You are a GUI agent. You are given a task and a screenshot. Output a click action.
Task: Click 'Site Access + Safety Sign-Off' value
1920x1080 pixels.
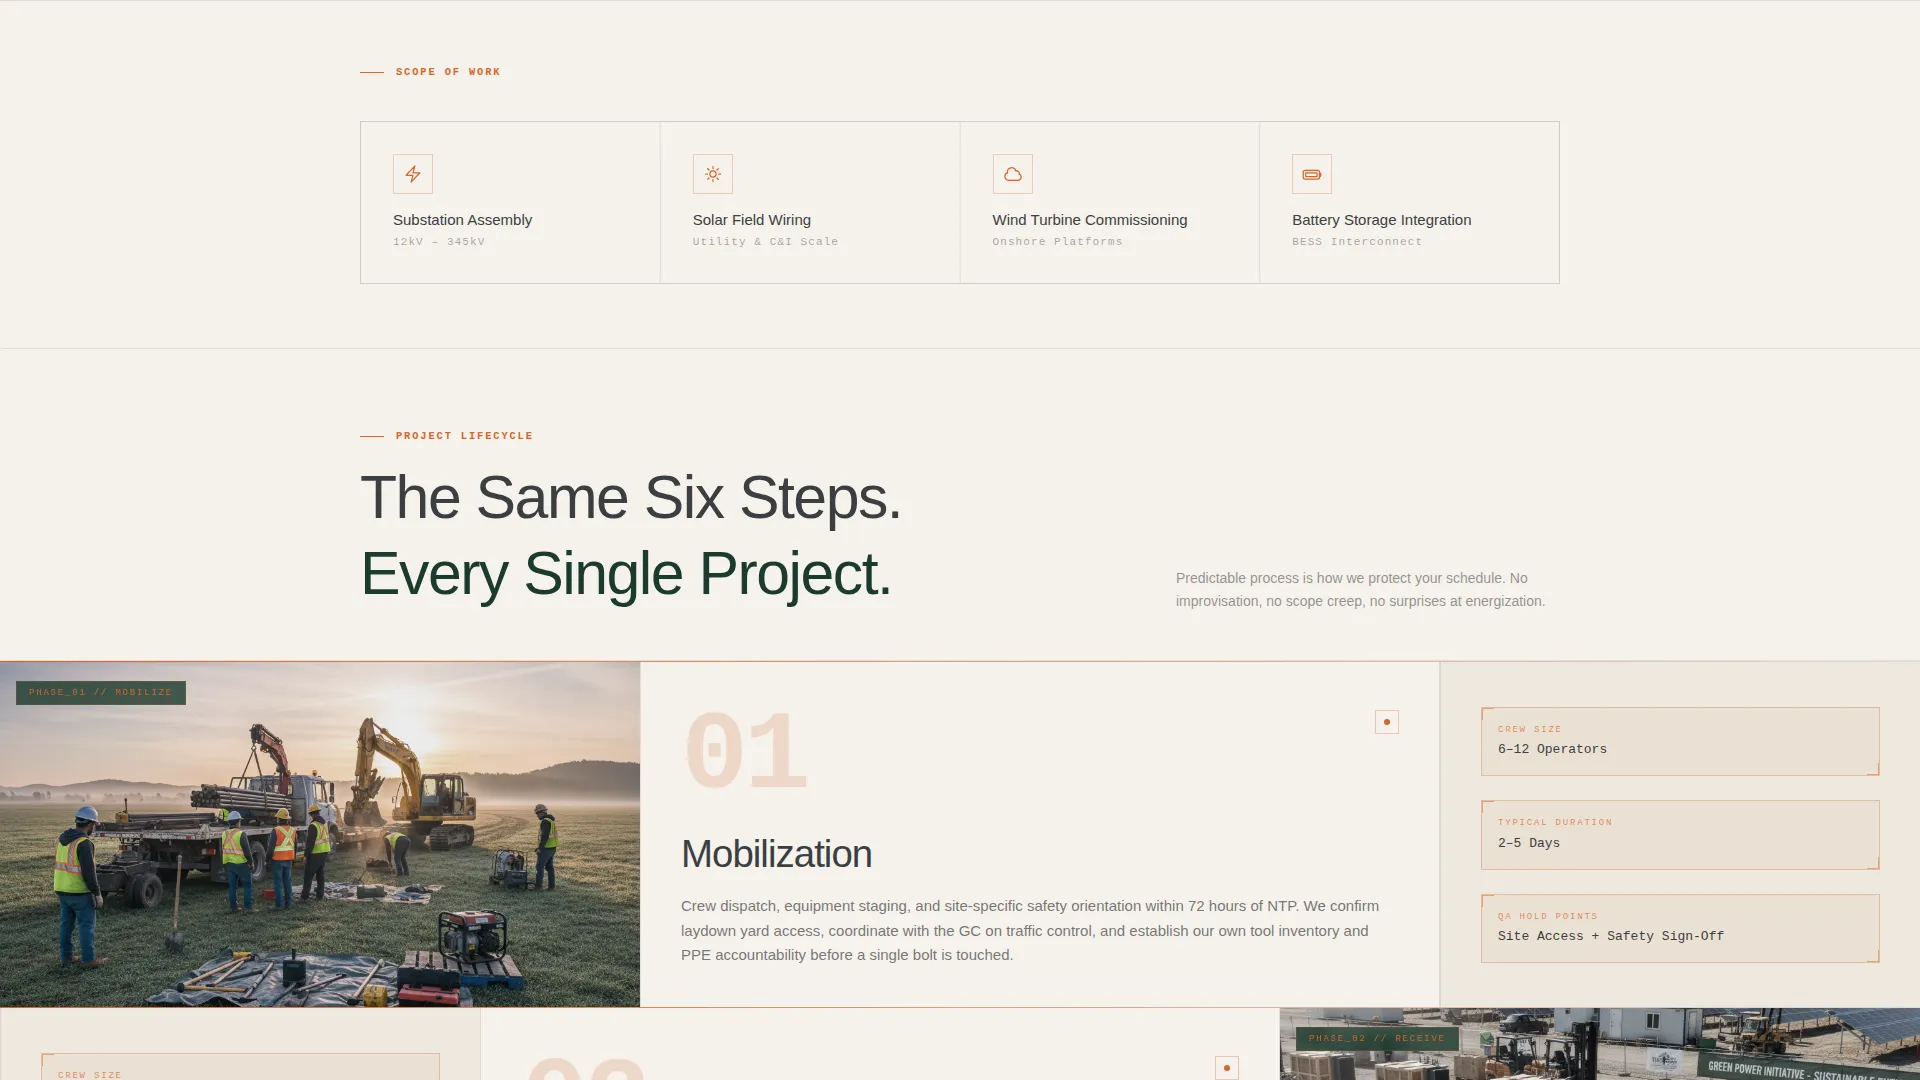coord(1611,936)
